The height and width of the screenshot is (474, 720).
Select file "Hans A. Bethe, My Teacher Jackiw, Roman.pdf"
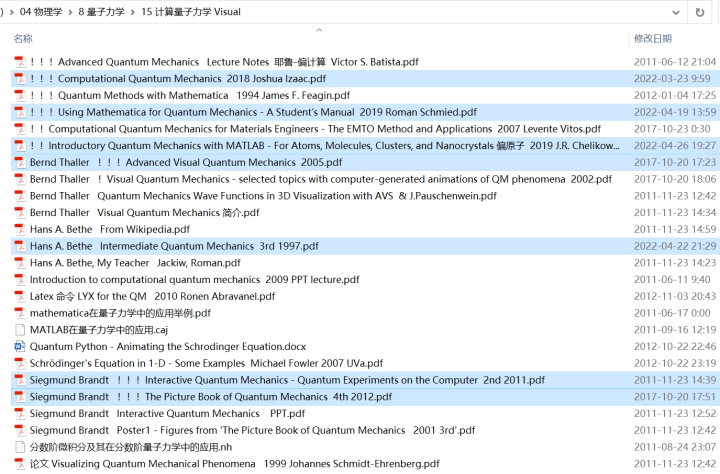click(x=135, y=263)
